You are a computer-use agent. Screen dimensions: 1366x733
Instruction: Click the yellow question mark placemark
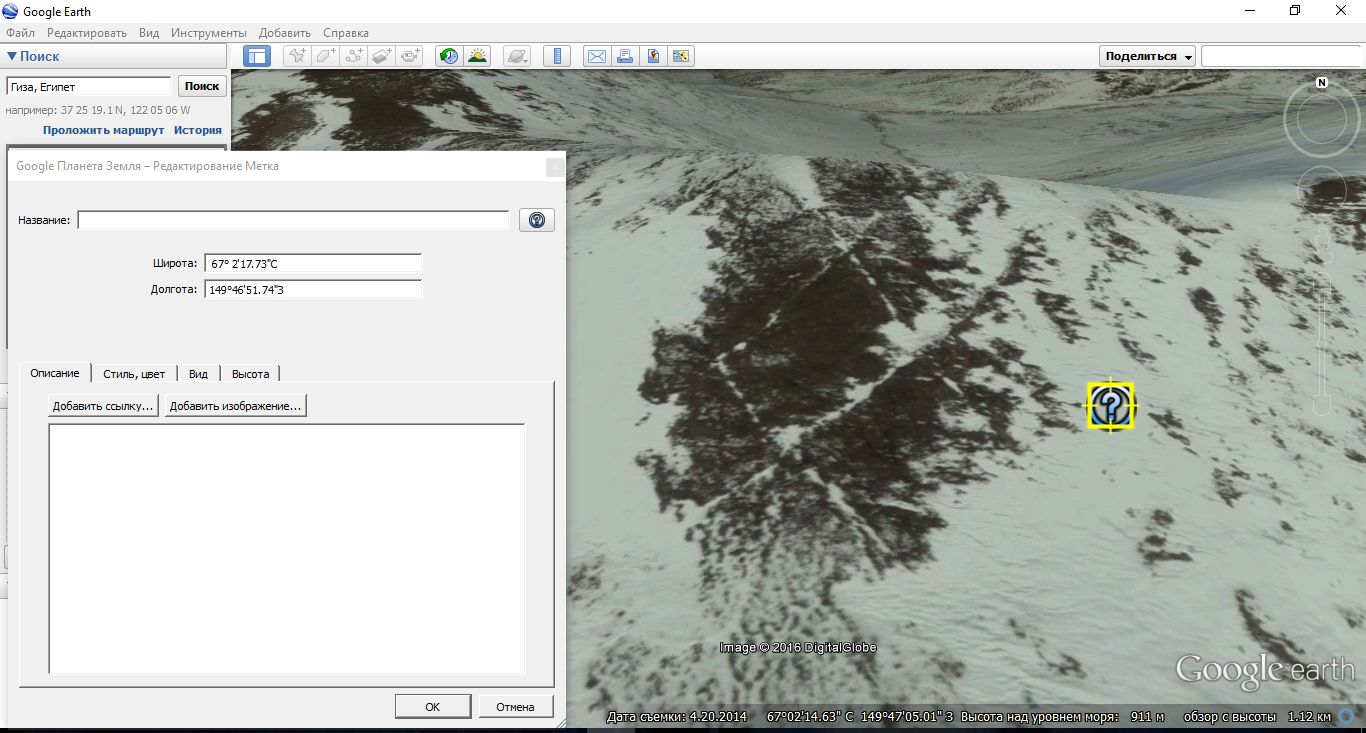coord(1111,406)
